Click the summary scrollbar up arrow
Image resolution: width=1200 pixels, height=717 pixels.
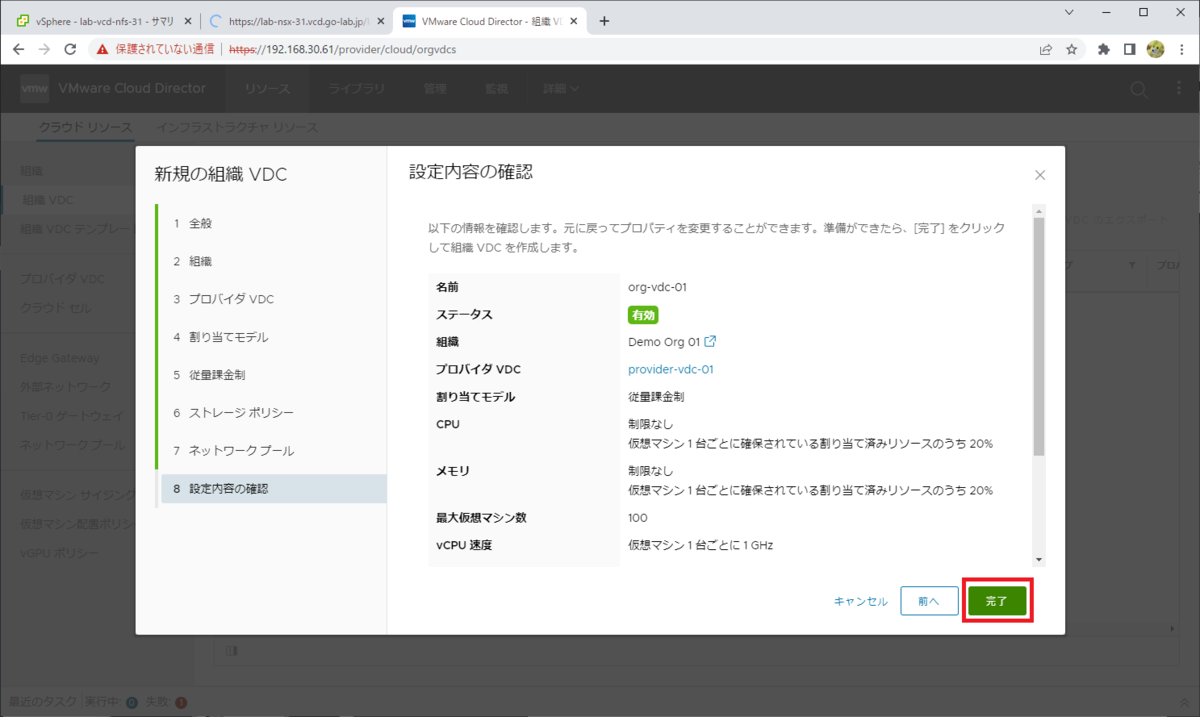click(1039, 212)
